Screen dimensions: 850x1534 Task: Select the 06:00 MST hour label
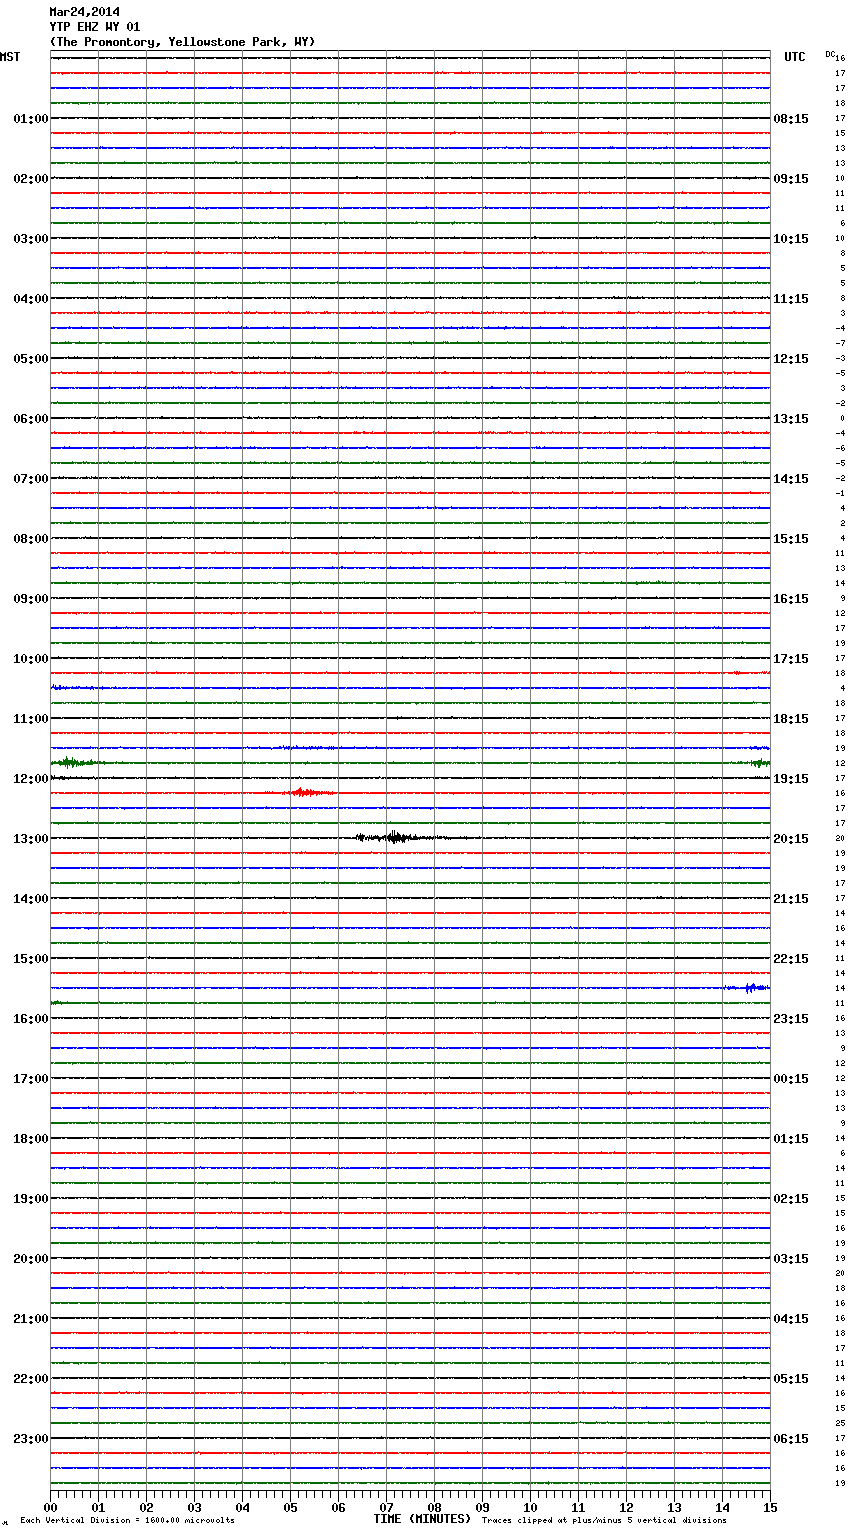30,419
